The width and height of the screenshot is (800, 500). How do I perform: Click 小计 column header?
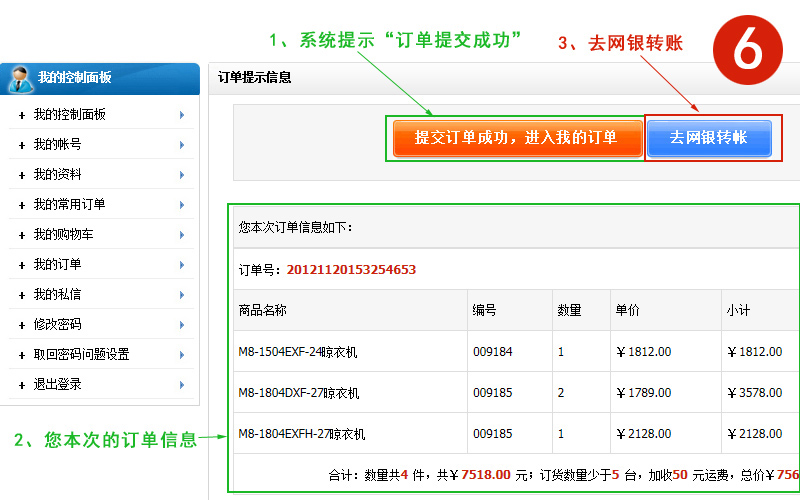click(x=738, y=310)
